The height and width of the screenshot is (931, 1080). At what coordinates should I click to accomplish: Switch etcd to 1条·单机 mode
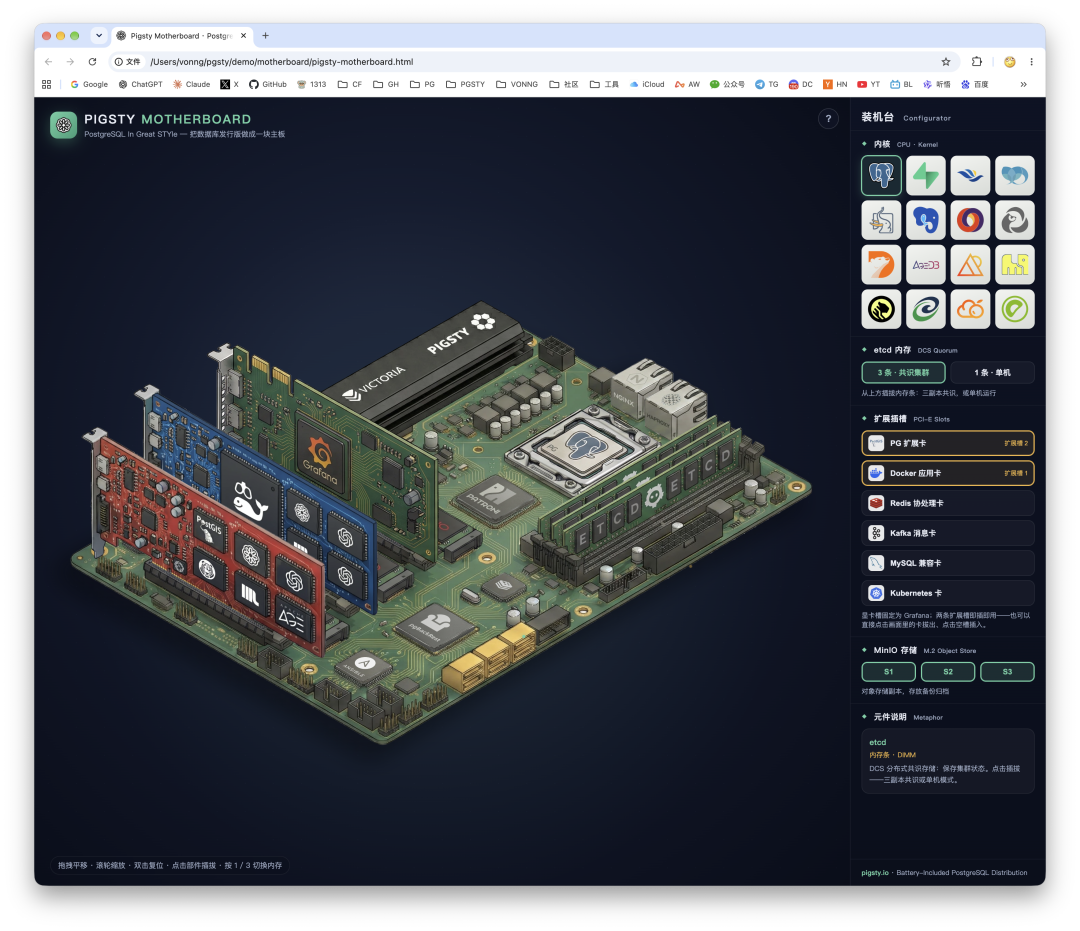point(993,373)
